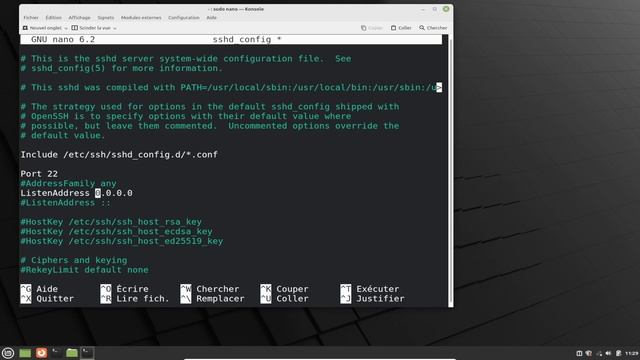Image resolution: width=640 pixels, height=360 pixels.
Task: Launch Firefox from the taskbar
Action: coord(41,353)
